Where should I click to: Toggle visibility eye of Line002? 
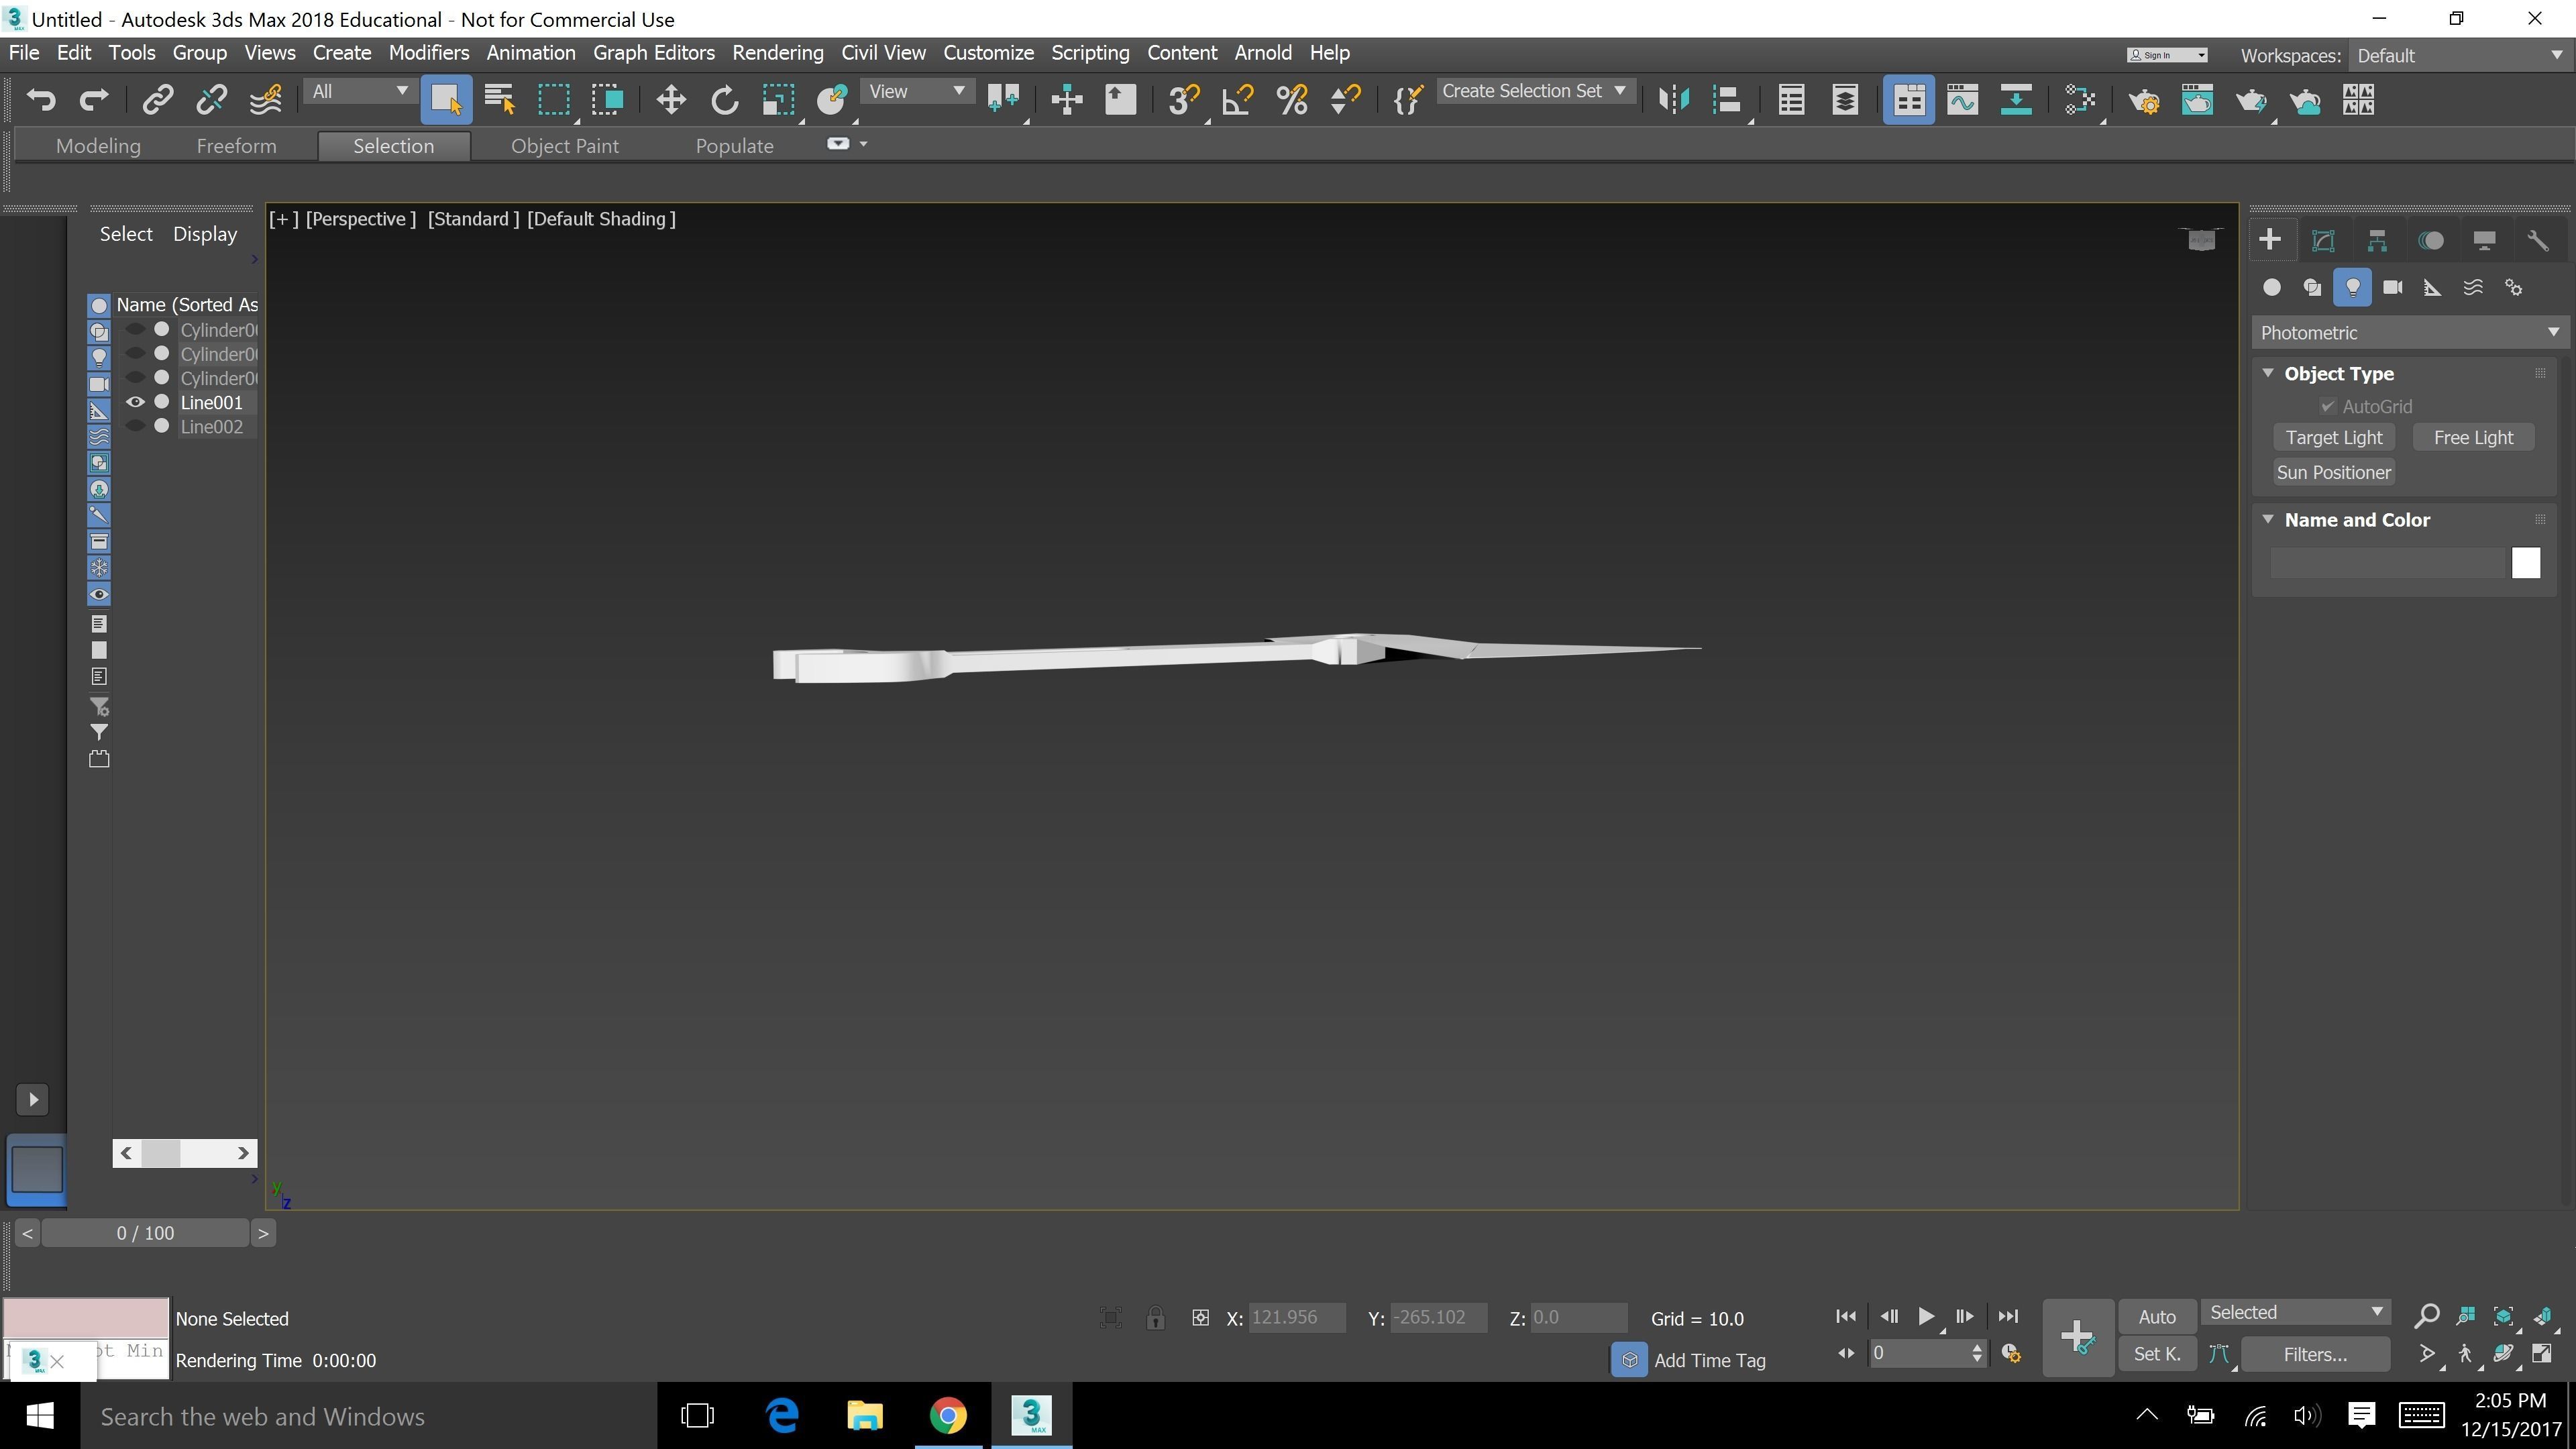click(135, 426)
